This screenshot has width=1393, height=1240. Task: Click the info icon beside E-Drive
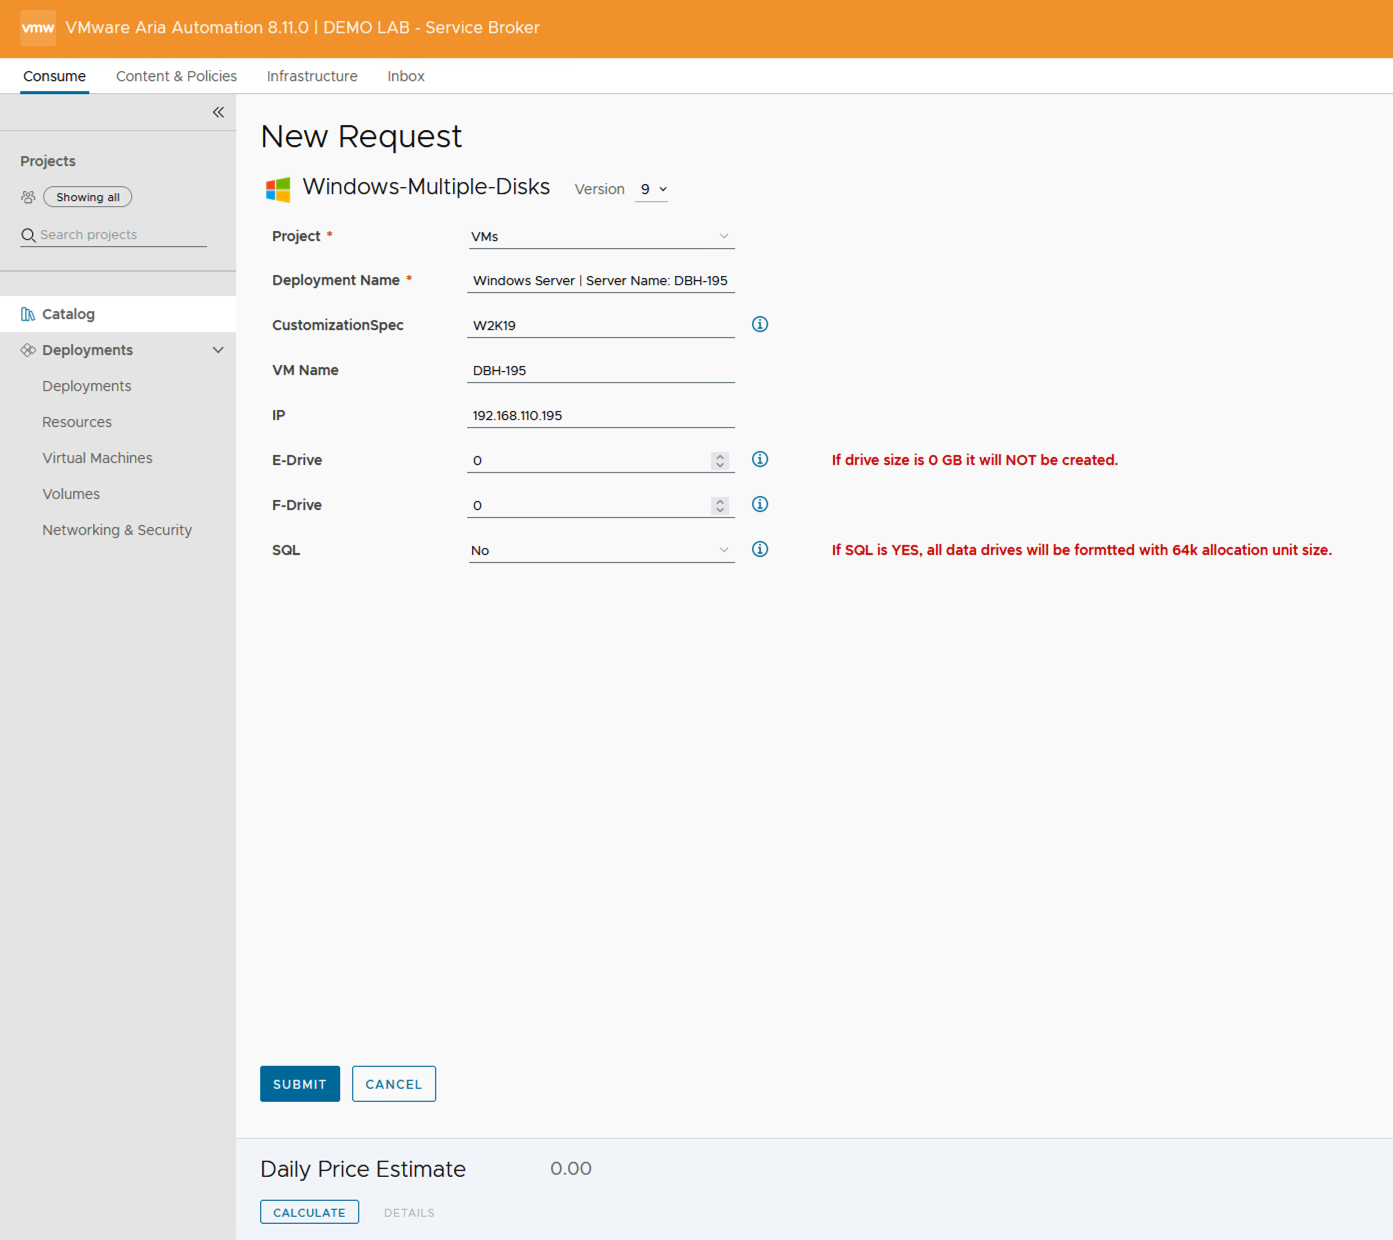[760, 459]
